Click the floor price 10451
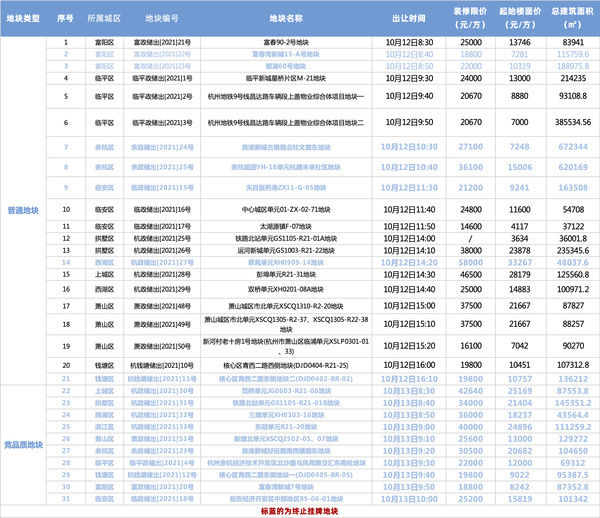Viewport: 600px width, 518px height. click(x=520, y=365)
